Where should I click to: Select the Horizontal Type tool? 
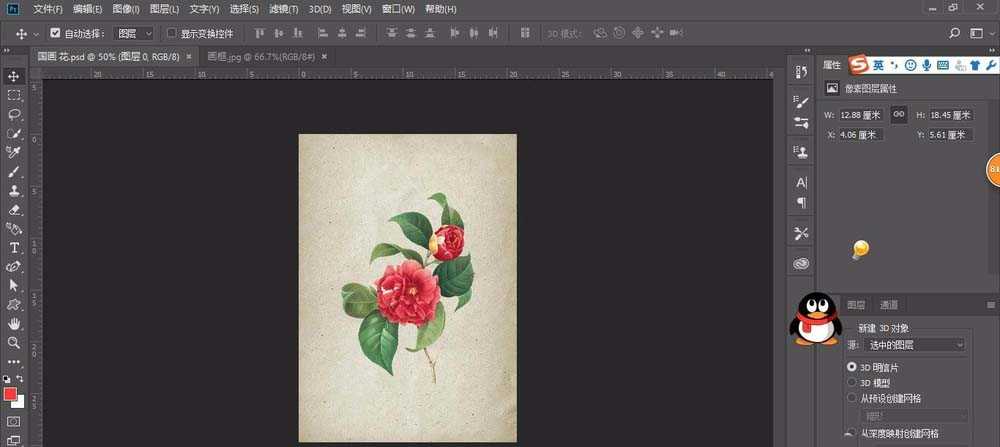click(x=14, y=248)
